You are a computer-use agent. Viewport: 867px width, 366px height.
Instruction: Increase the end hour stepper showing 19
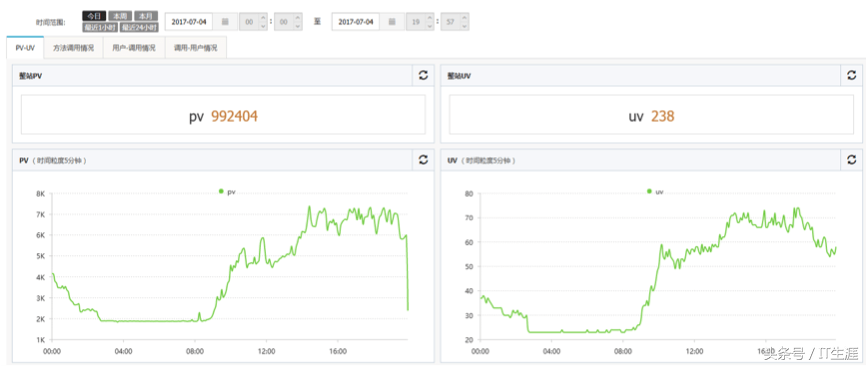tap(430, 18)
